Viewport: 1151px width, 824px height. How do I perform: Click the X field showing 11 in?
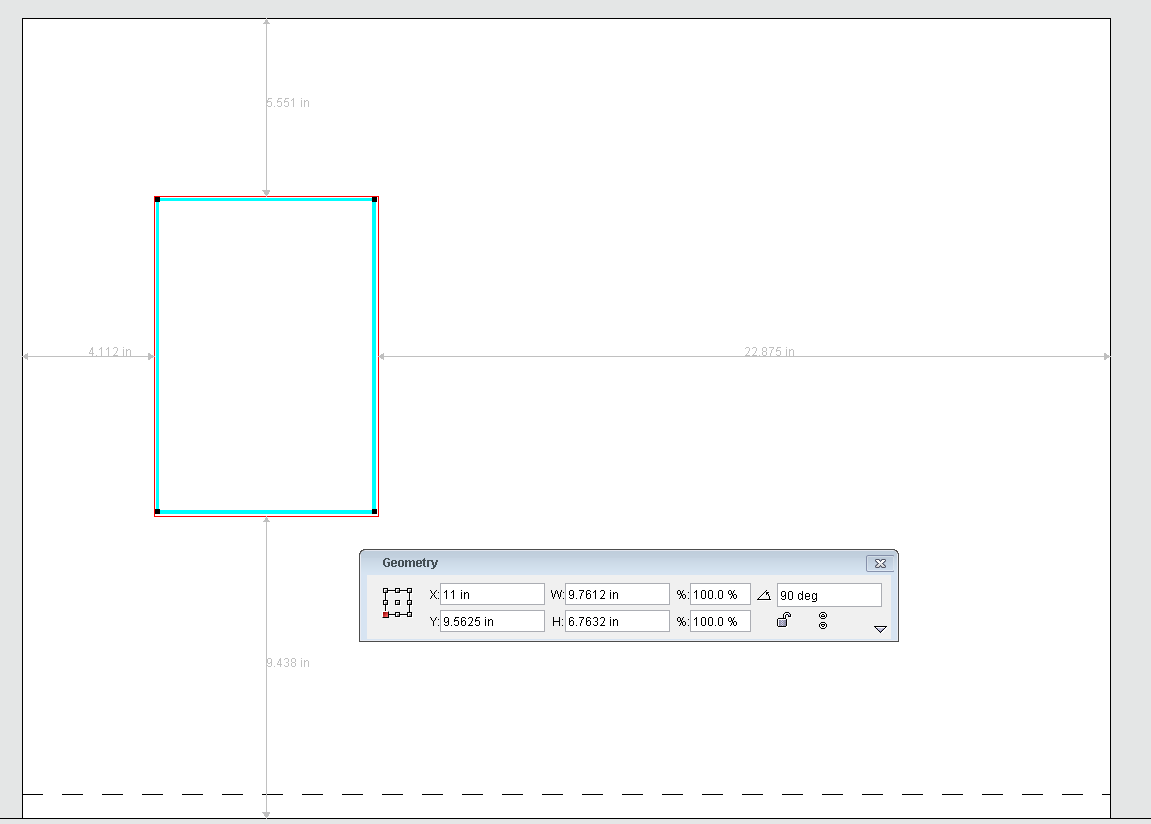[492, 594]
